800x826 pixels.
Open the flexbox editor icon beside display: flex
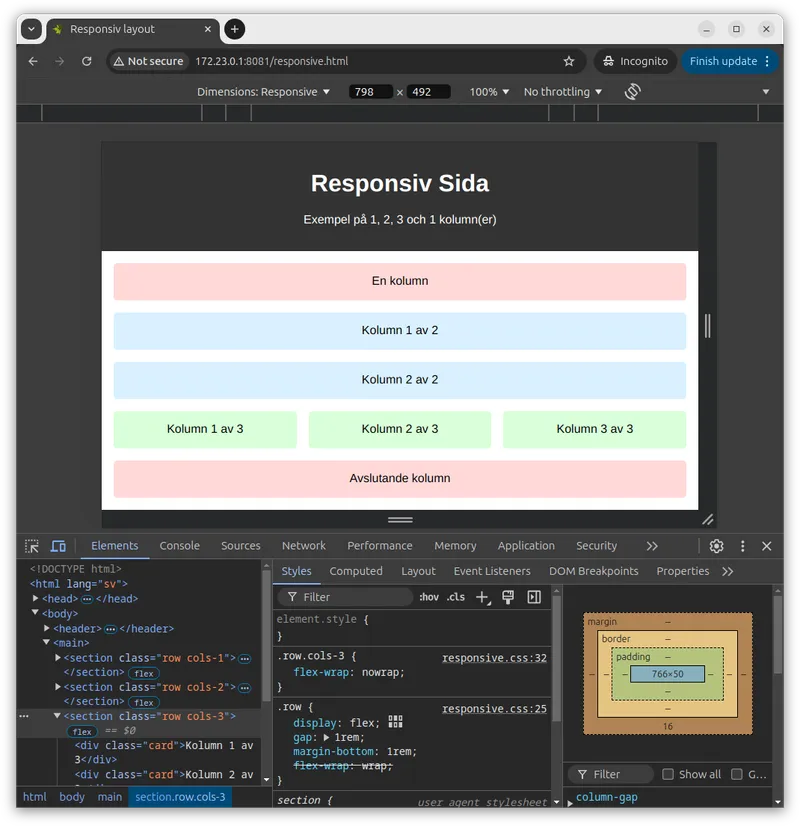(395, 722)
